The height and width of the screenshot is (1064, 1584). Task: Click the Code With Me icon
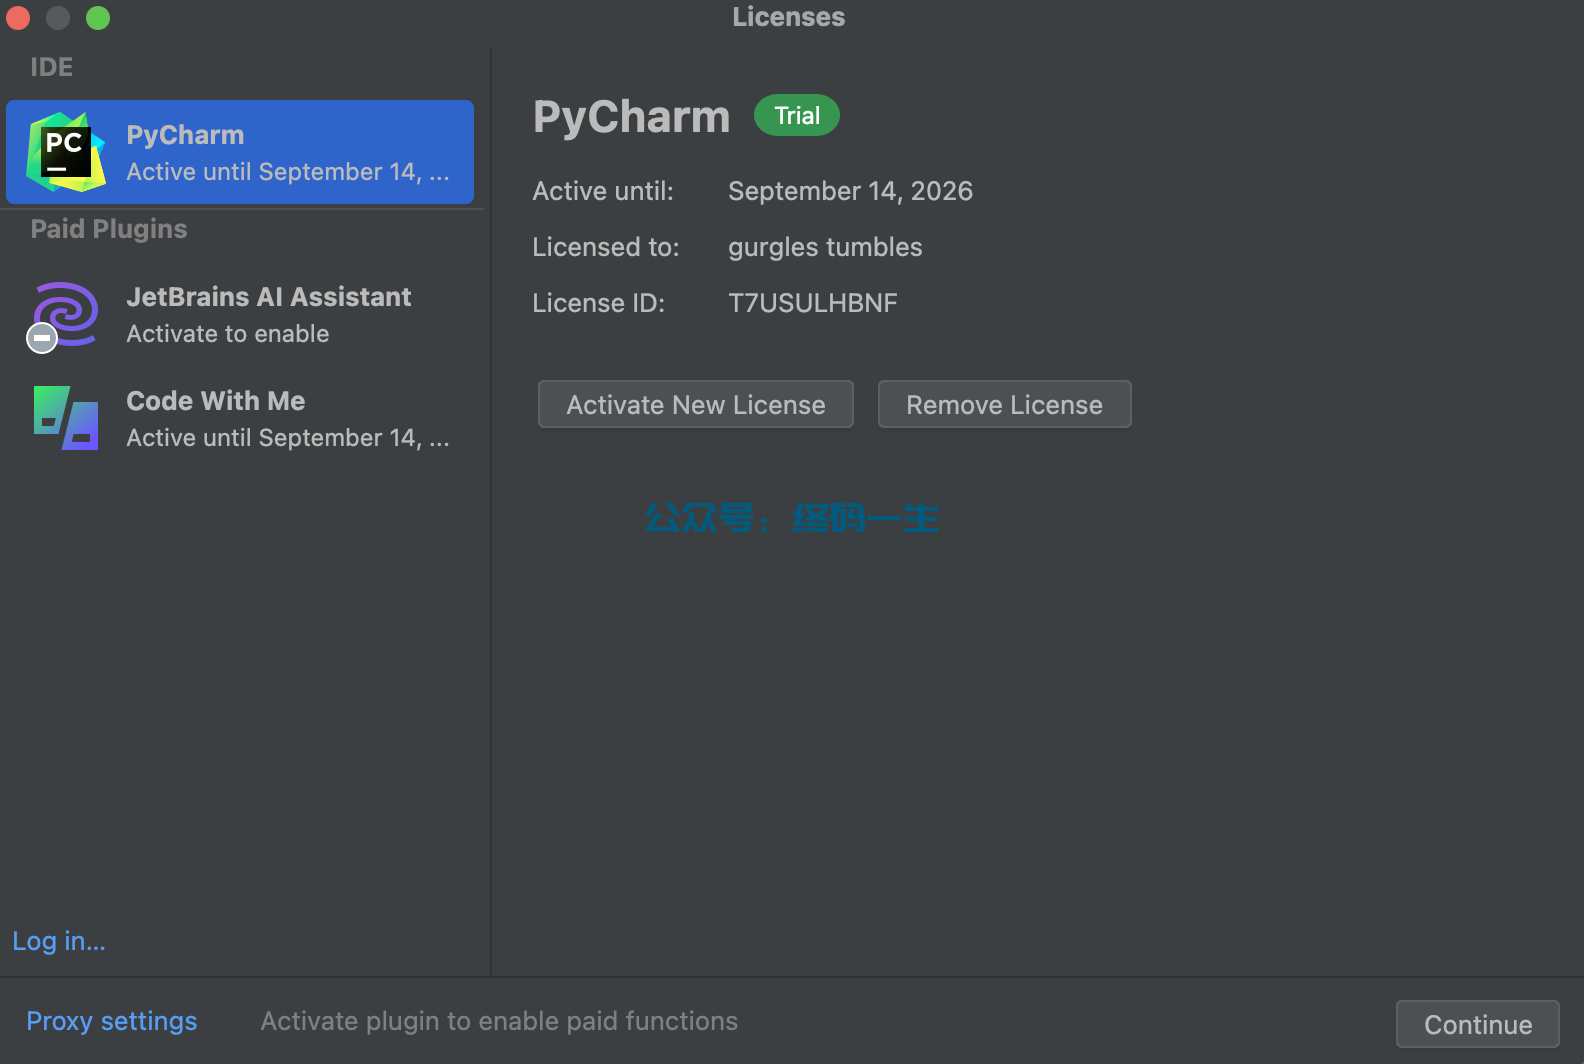pyautogui.click(x=66, y=418)
